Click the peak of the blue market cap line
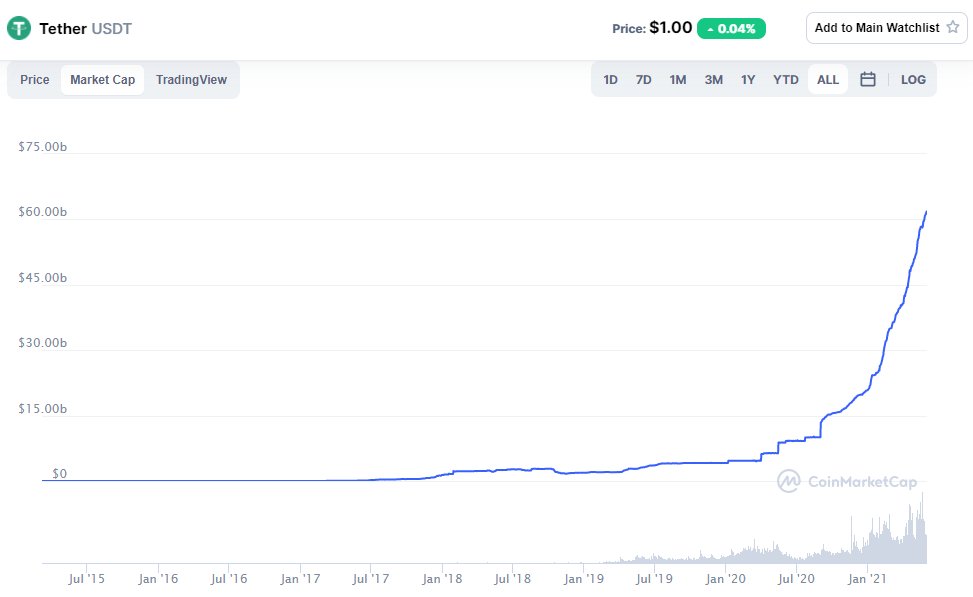This screenshot has height=597, width=973. tap(926, 212)
